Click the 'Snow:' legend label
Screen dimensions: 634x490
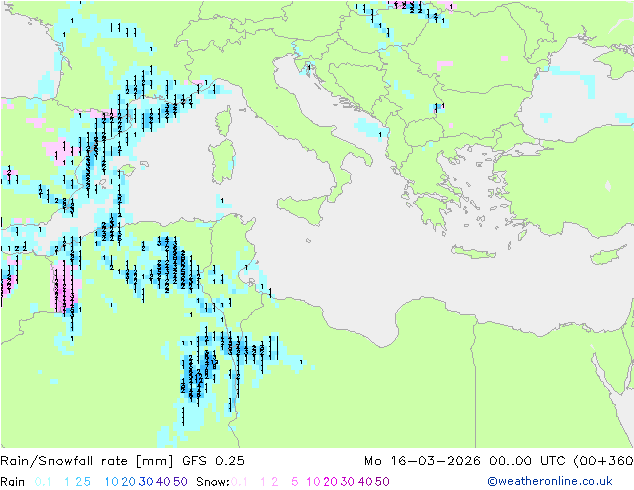pos(213,482)
